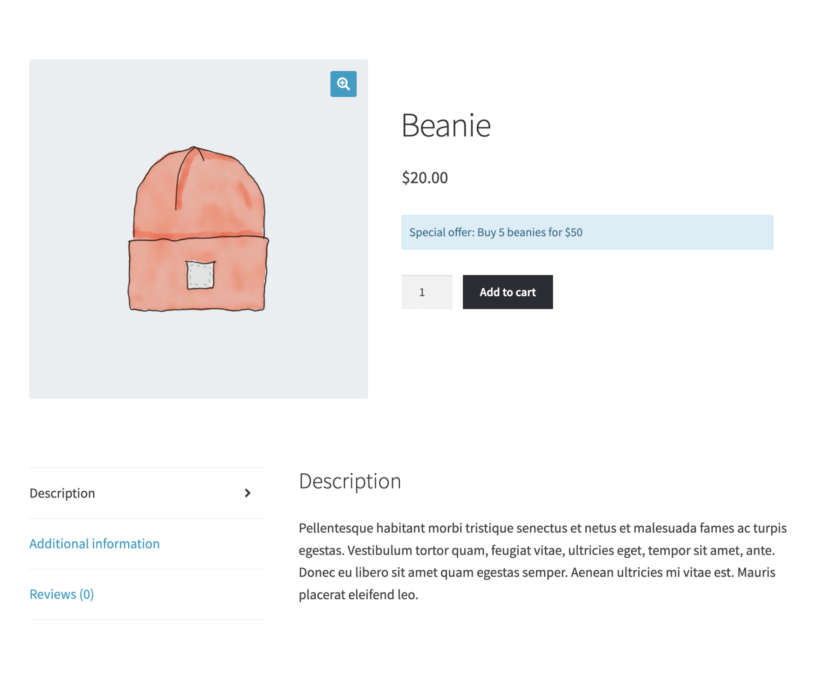820x681 pixels.
Task: Switch to the Additional information tab
Action: pyautogui.click(x=94, y=543)
